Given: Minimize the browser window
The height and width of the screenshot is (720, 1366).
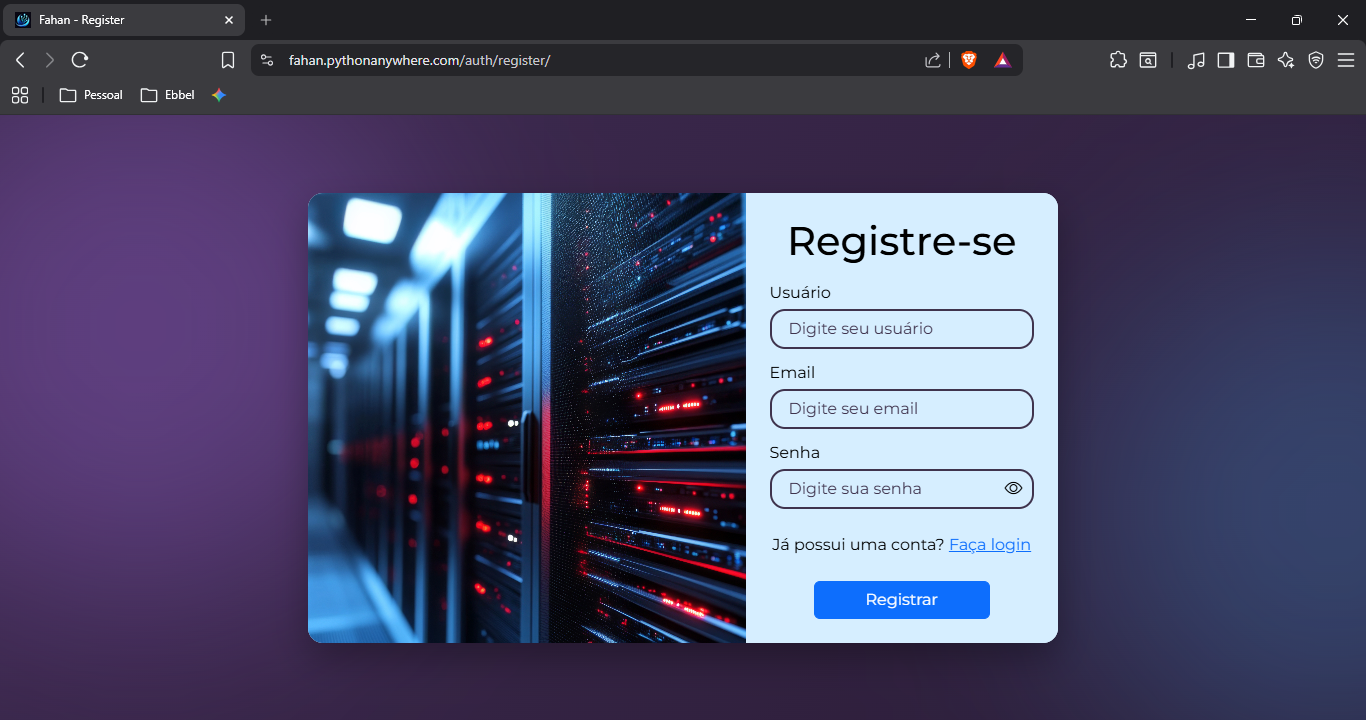Looking at the screenshot, I should [x=1251, y=20].
